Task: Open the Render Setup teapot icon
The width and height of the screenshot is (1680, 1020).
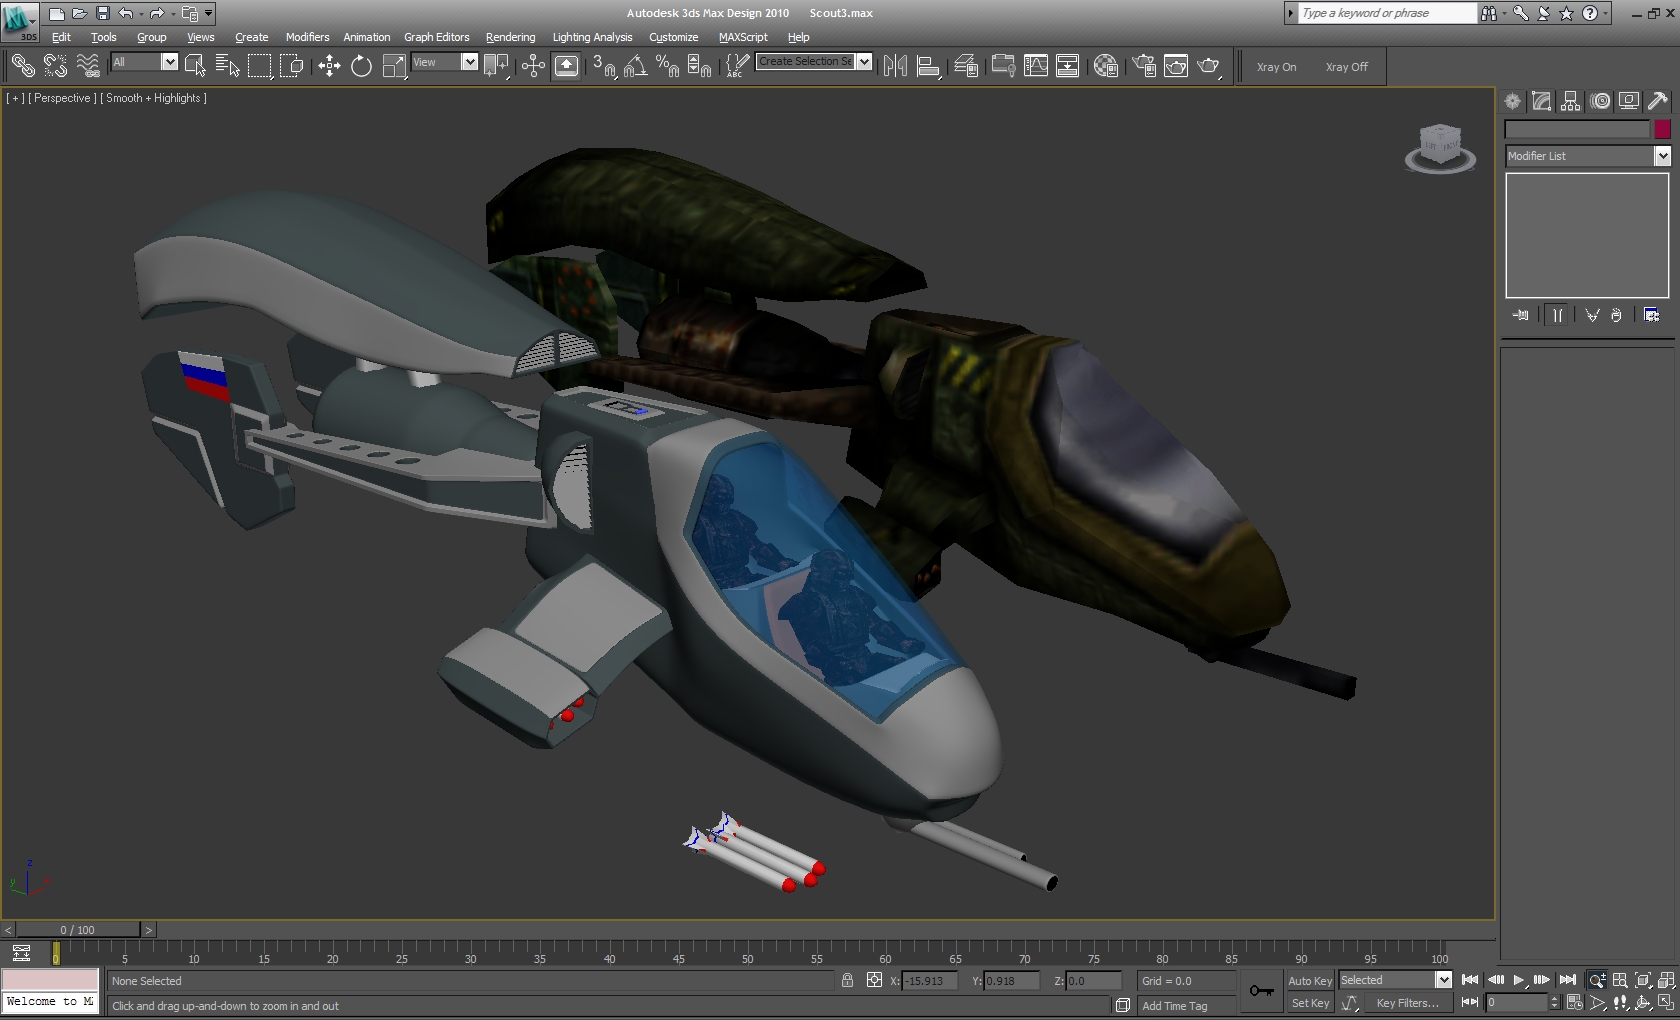Action: [x=1145, y=67]
